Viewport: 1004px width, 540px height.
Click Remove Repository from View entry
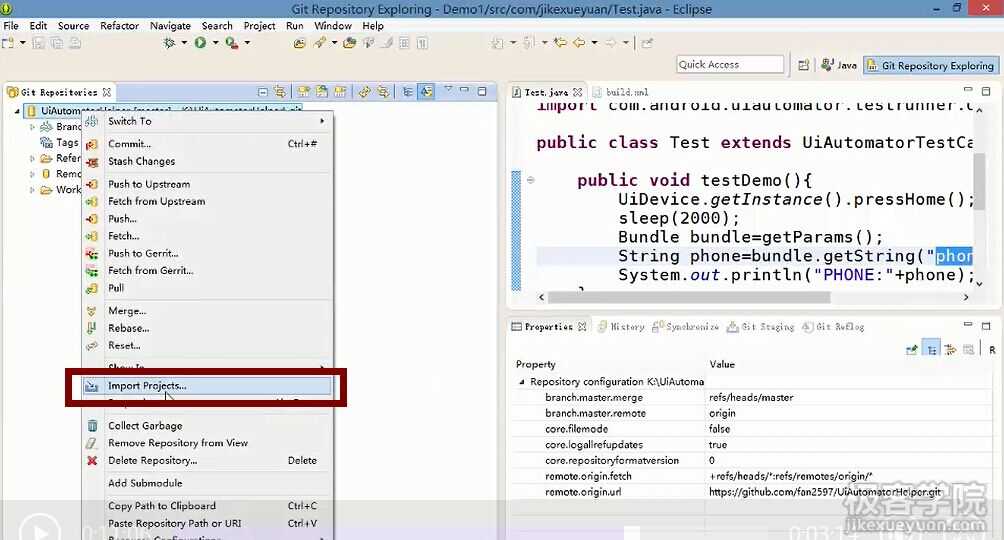pyautogui.click(x=207, y=443)
